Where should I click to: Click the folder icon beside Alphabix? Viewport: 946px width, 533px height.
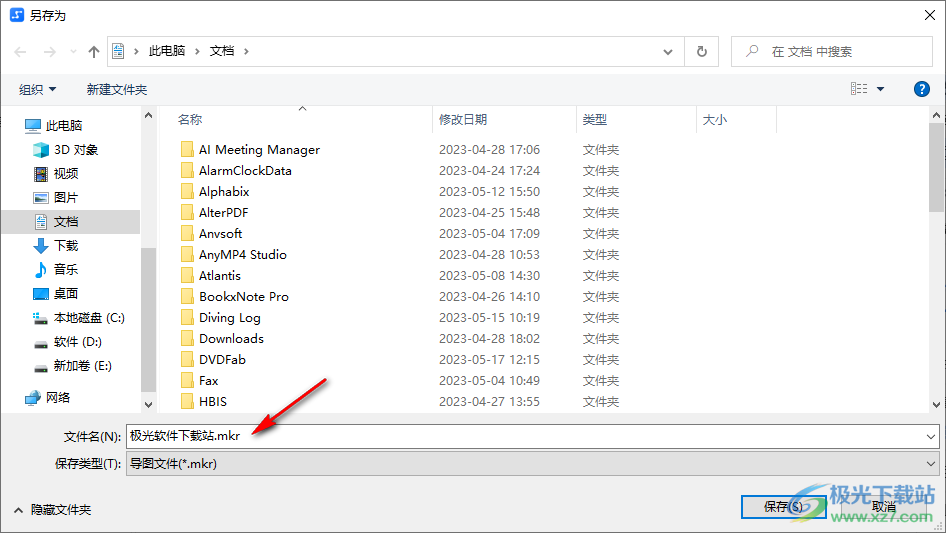pos(187,191)
